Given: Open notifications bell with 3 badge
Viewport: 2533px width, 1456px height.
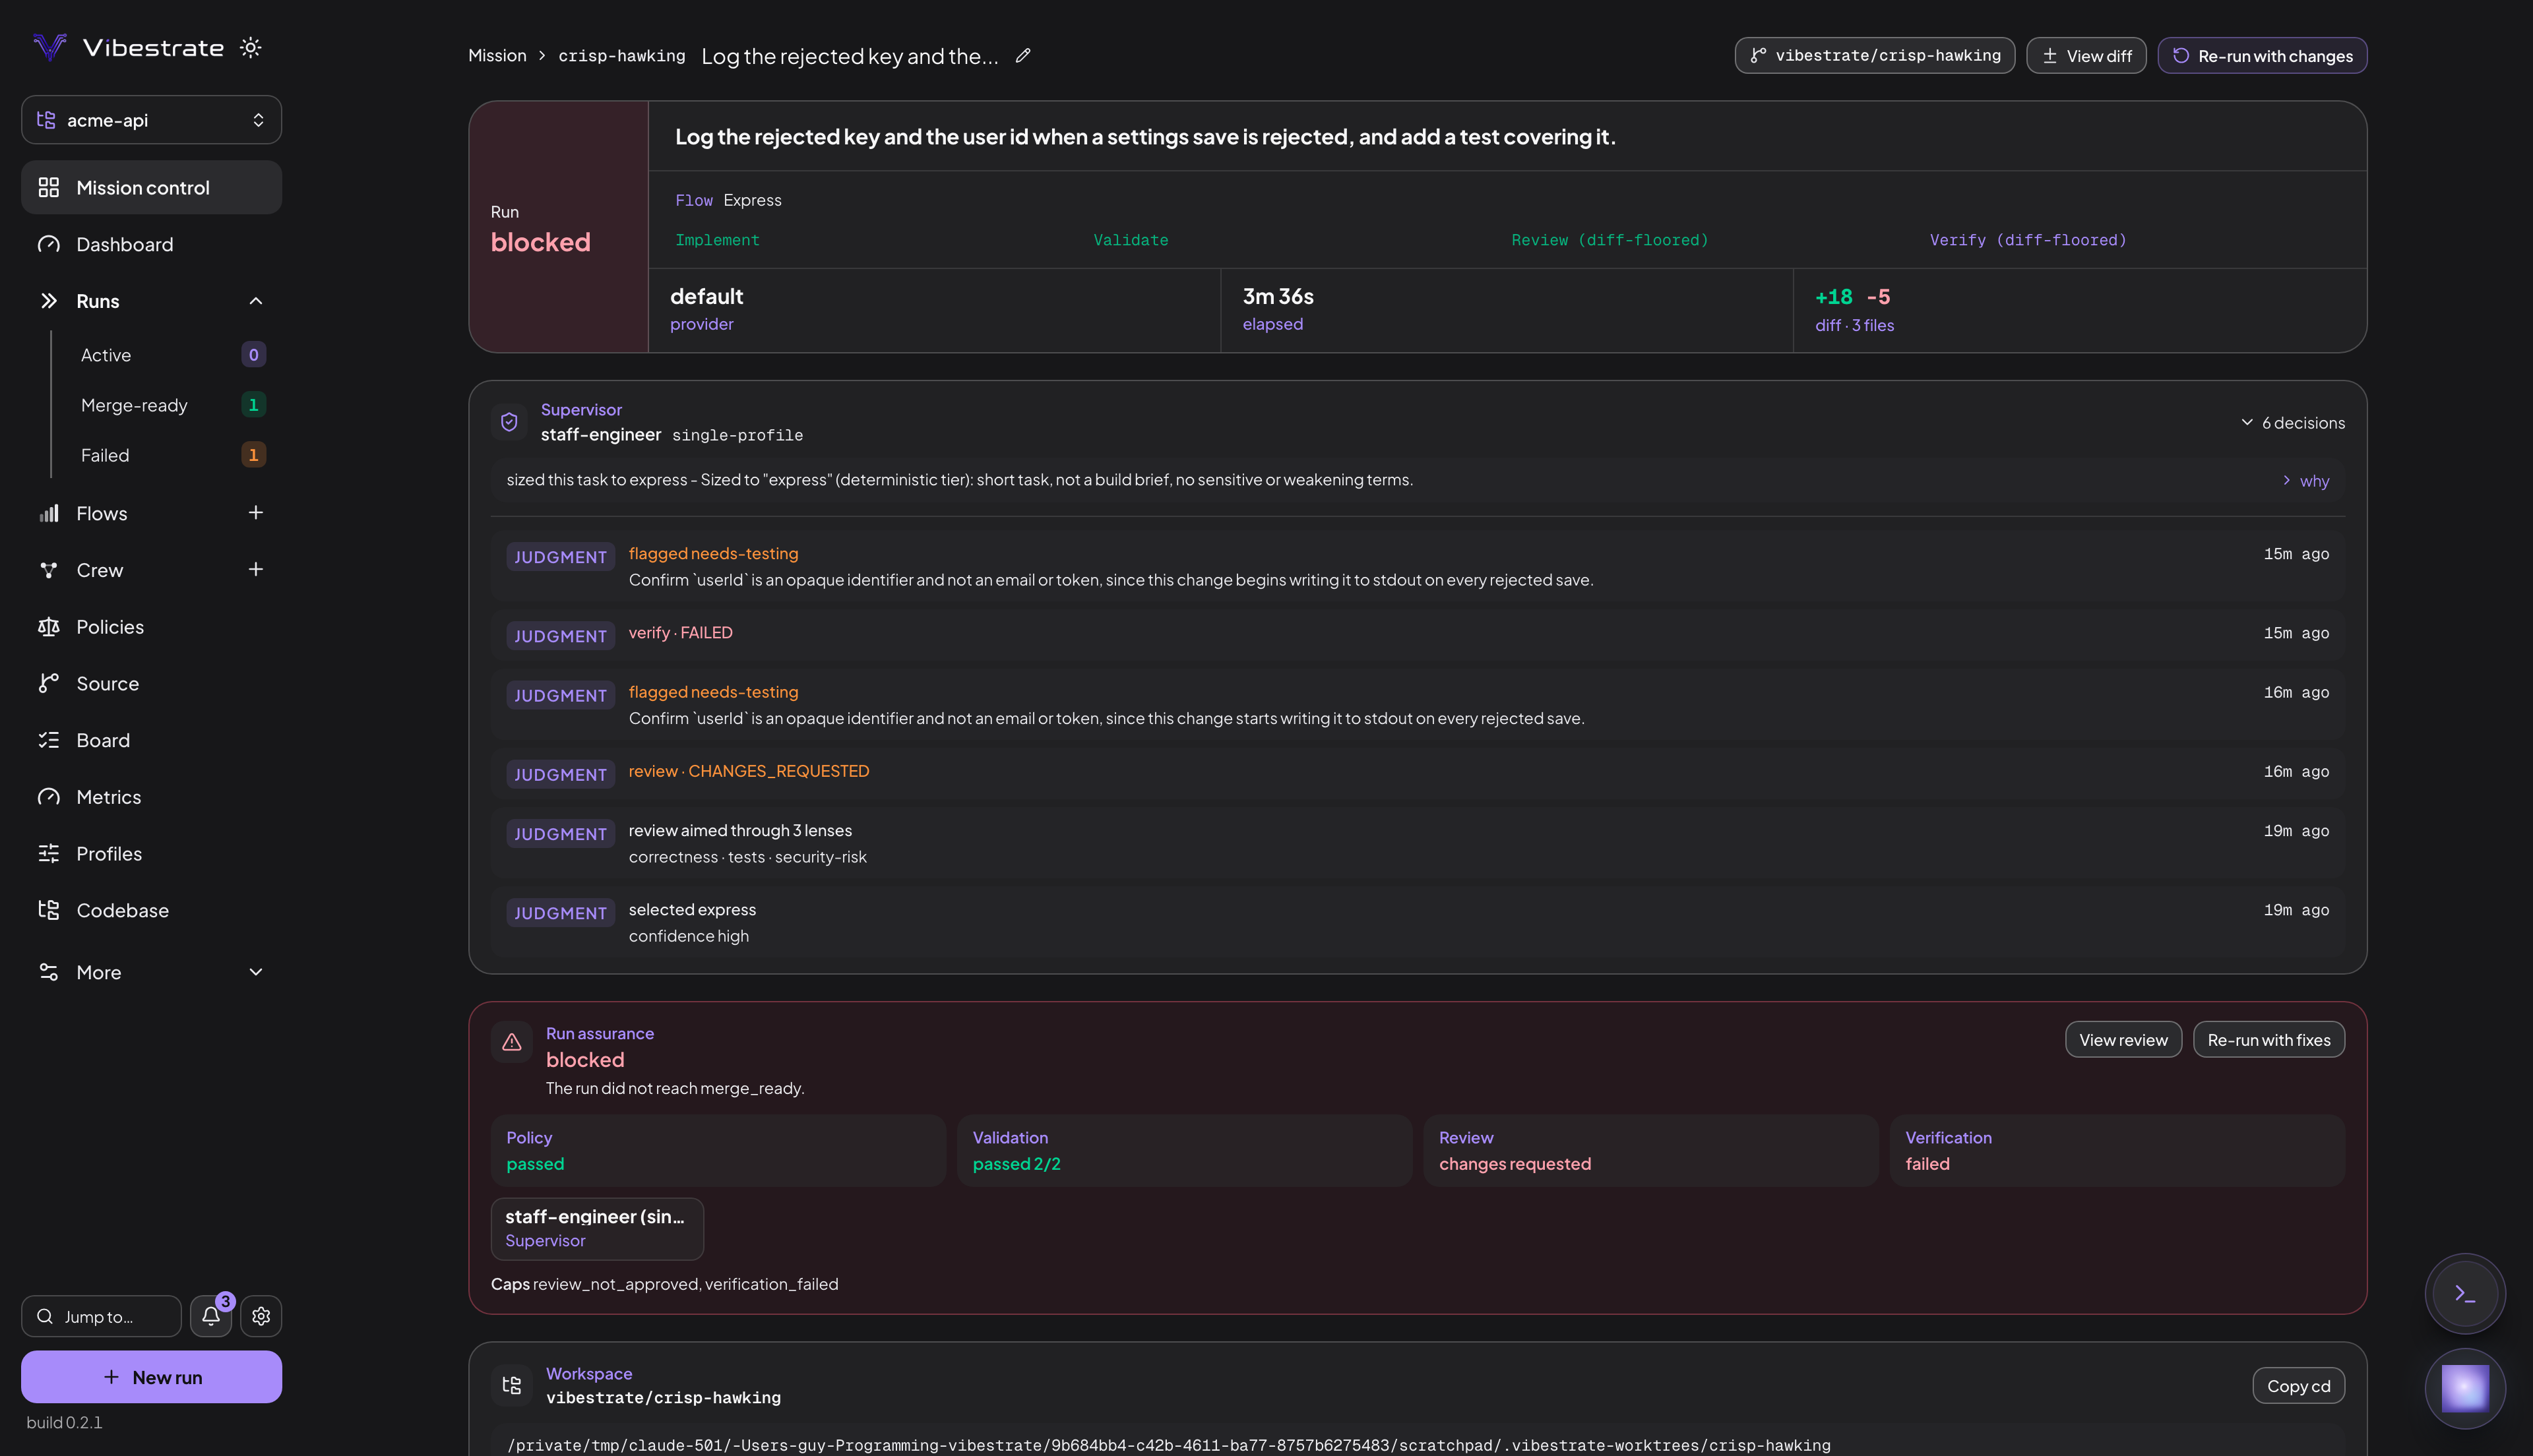Looking at the screenshot, I should pos(211,1317).
